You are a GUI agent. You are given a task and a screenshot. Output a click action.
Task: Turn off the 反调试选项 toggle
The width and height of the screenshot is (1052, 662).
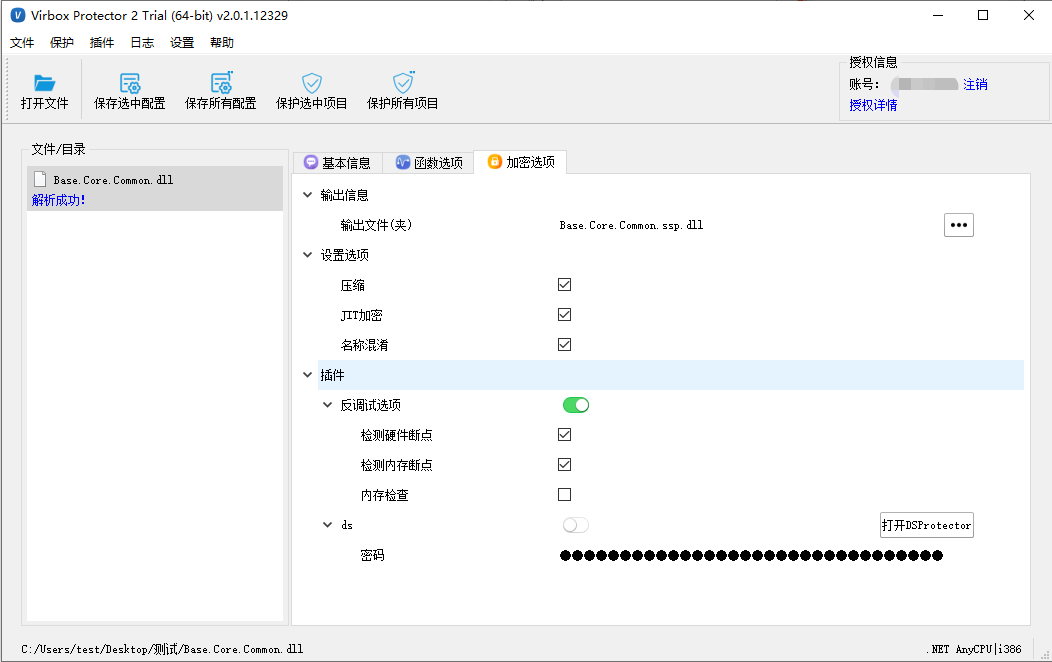click(x=576, y=404)
